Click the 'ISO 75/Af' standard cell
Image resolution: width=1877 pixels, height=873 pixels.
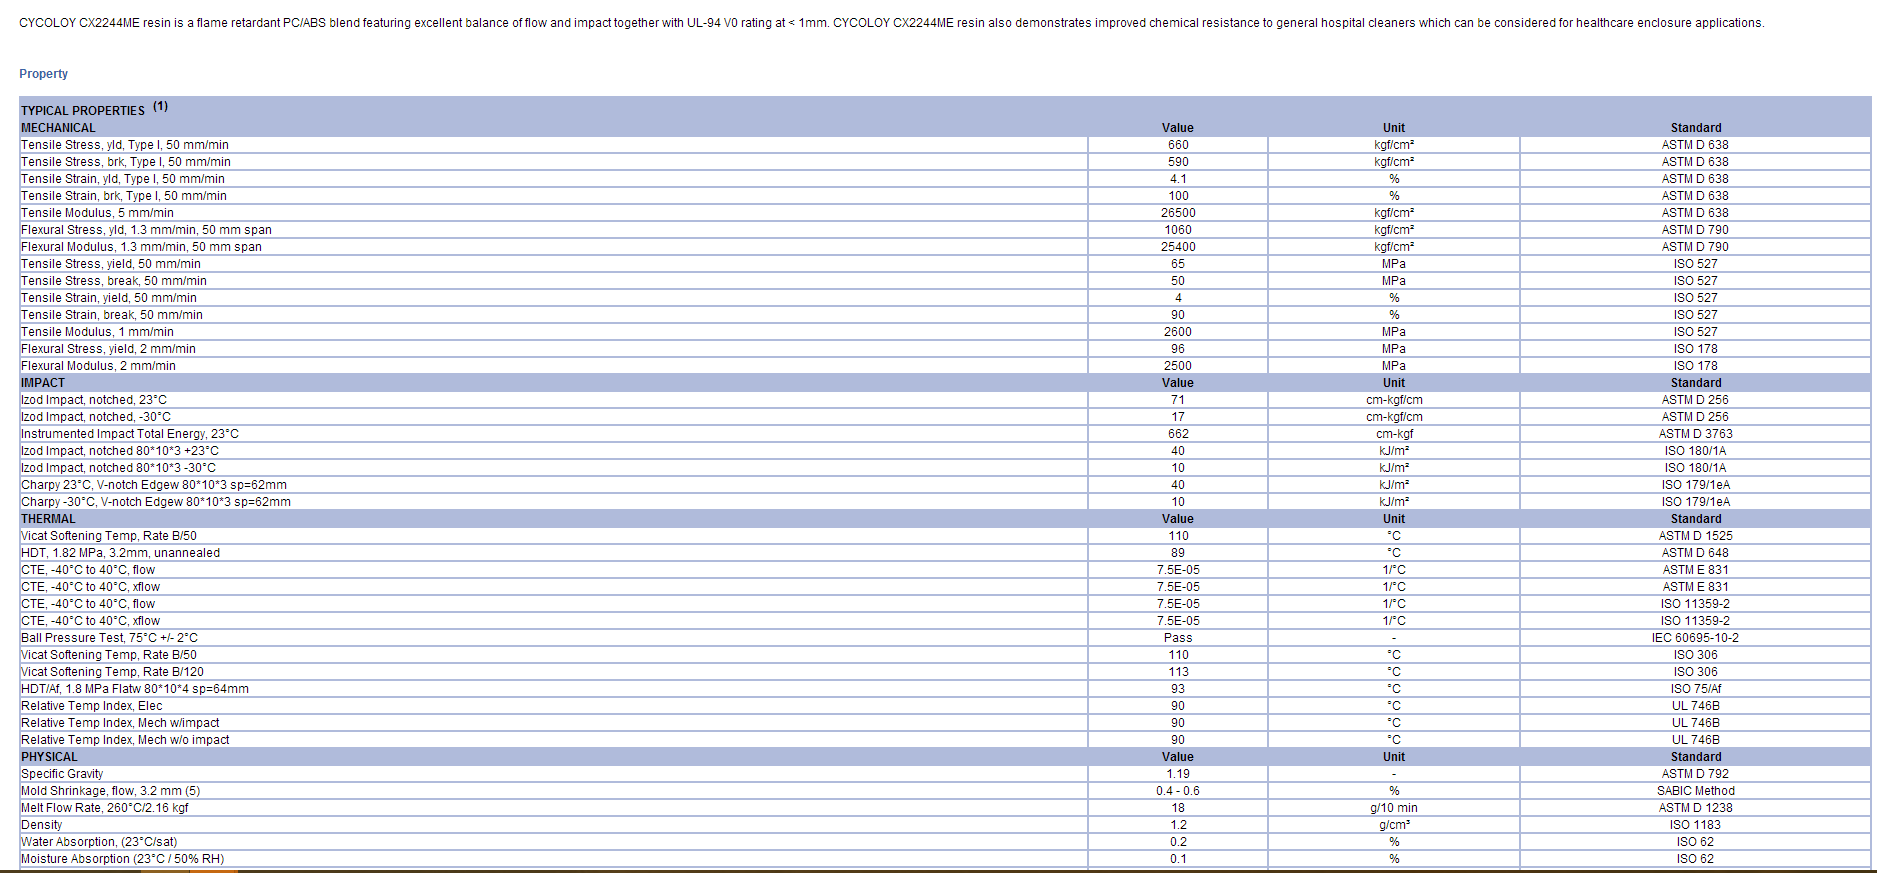click(1695, 689)
